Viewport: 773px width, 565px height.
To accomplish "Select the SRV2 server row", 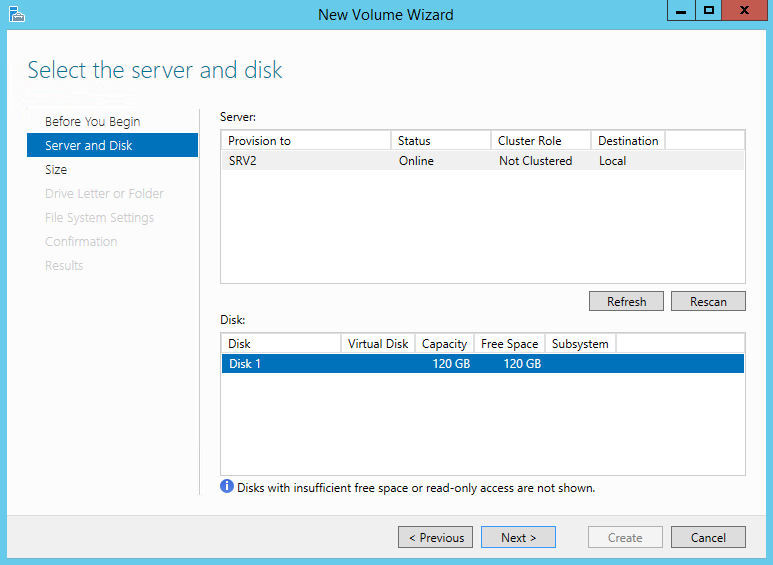I will (482, 160).
